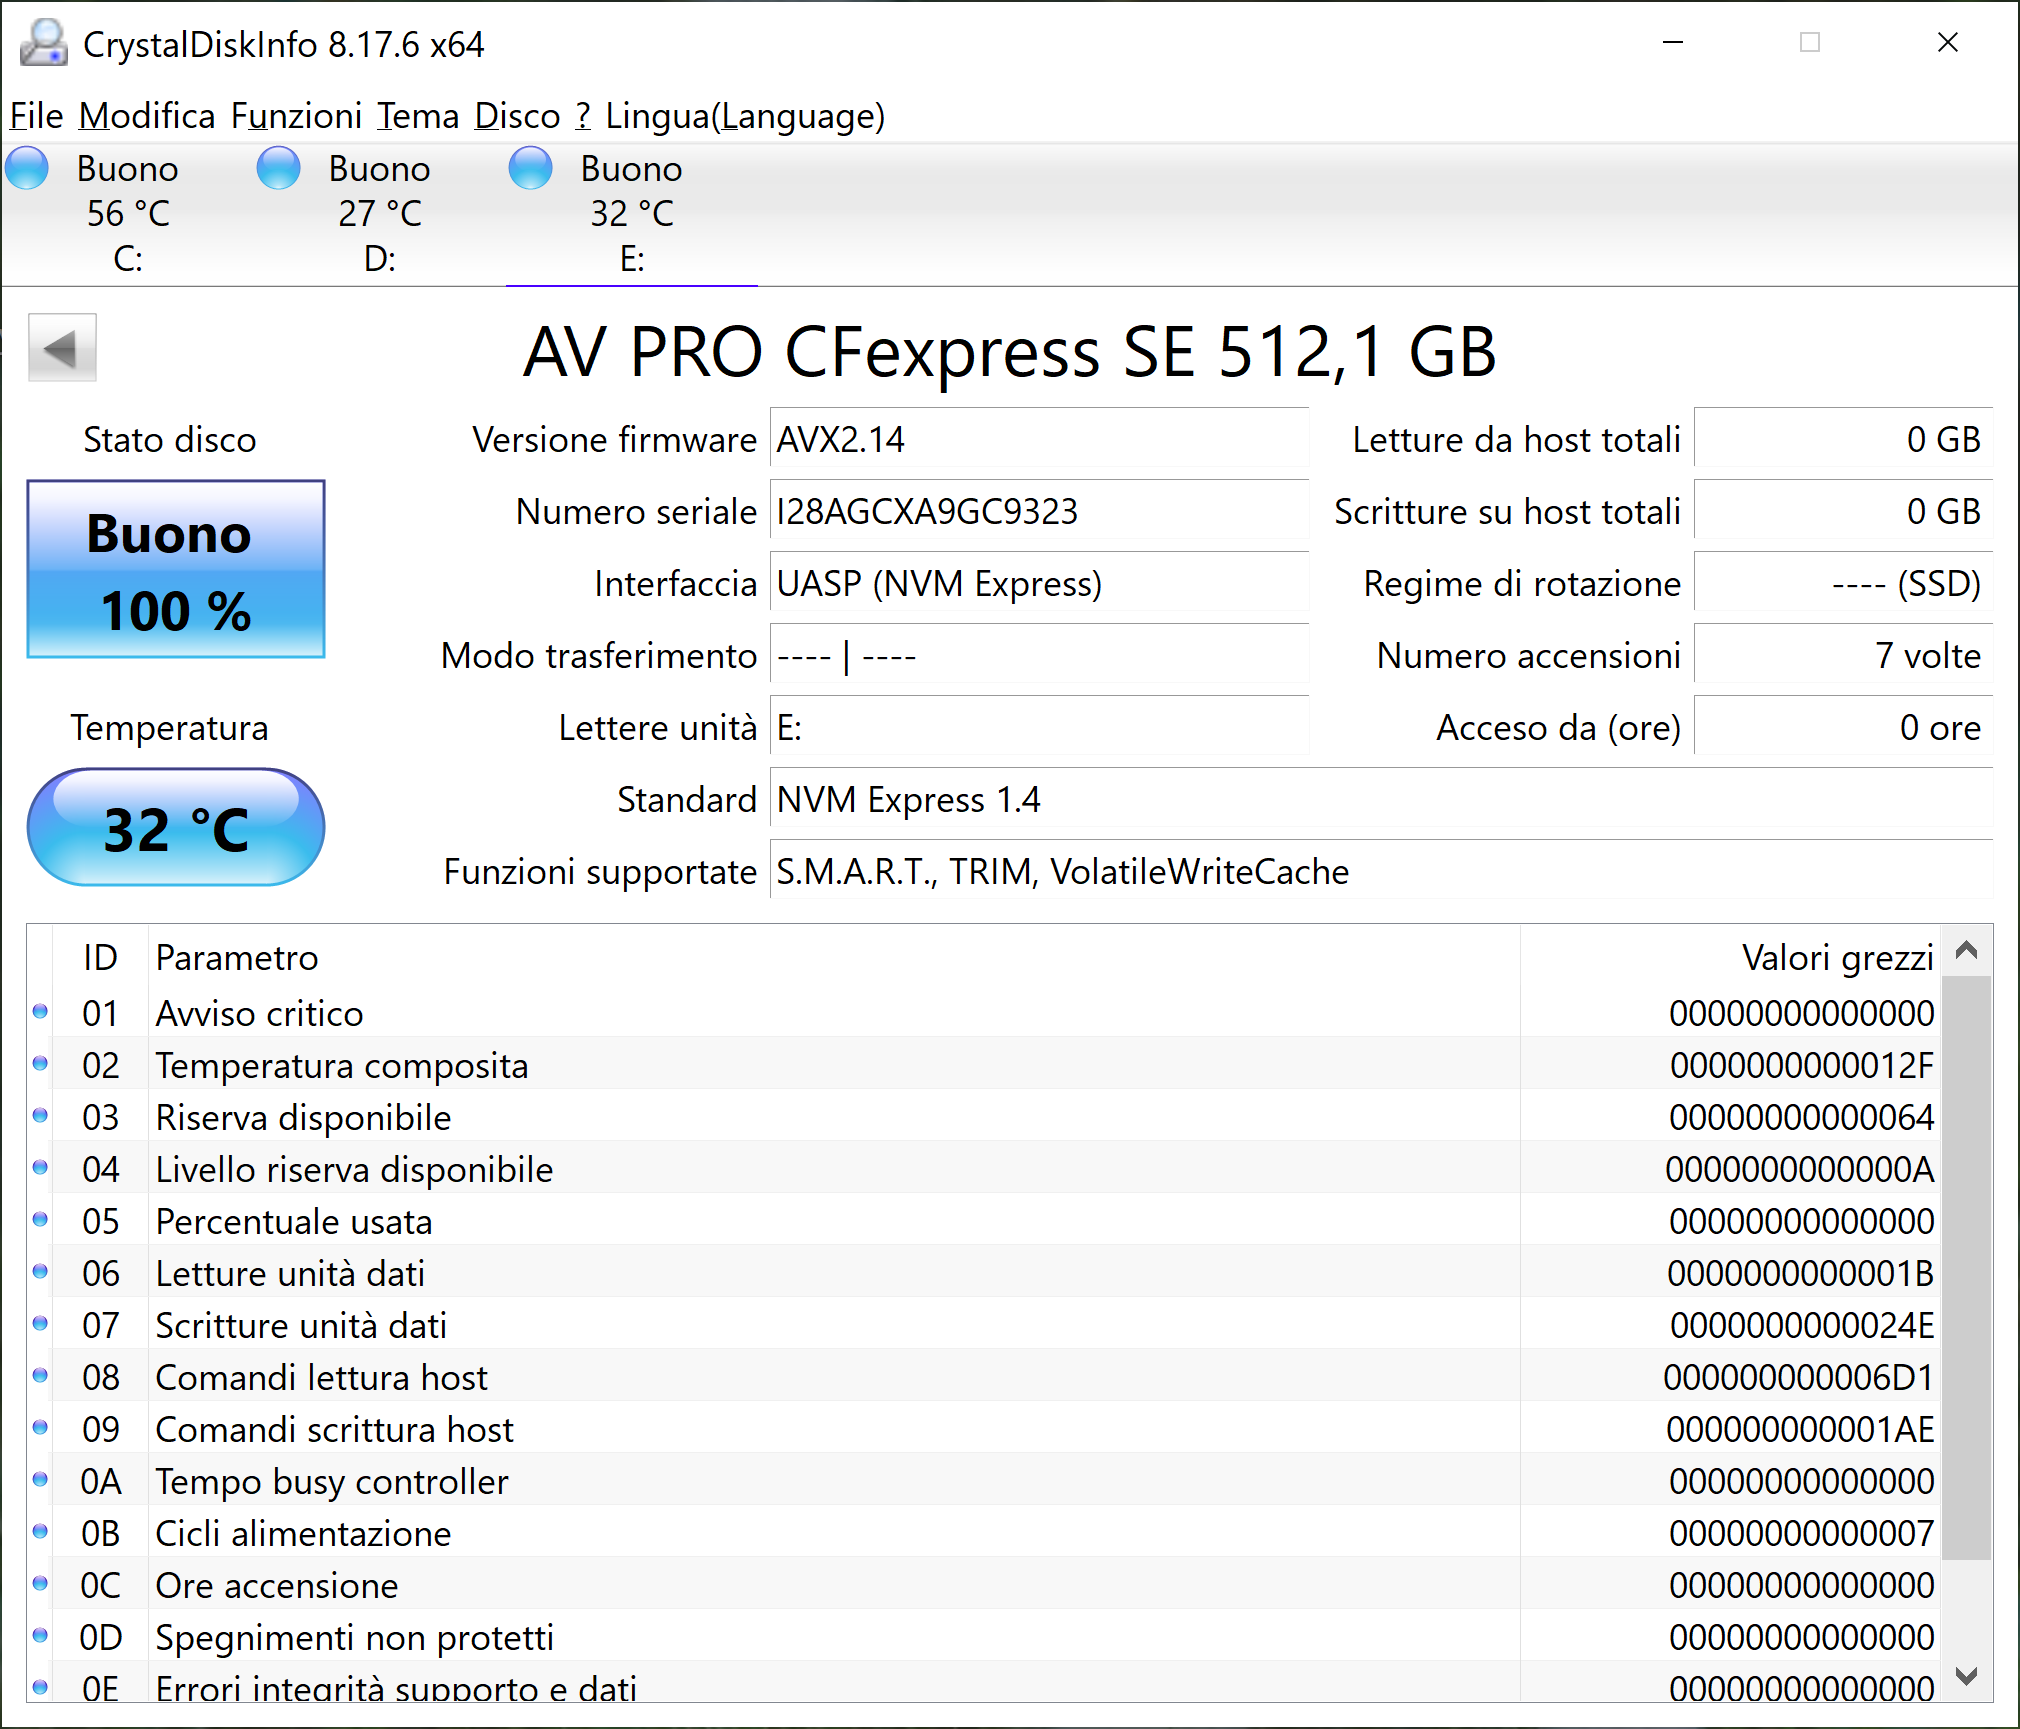Select the C: drive tab

[x=127, y=214]
